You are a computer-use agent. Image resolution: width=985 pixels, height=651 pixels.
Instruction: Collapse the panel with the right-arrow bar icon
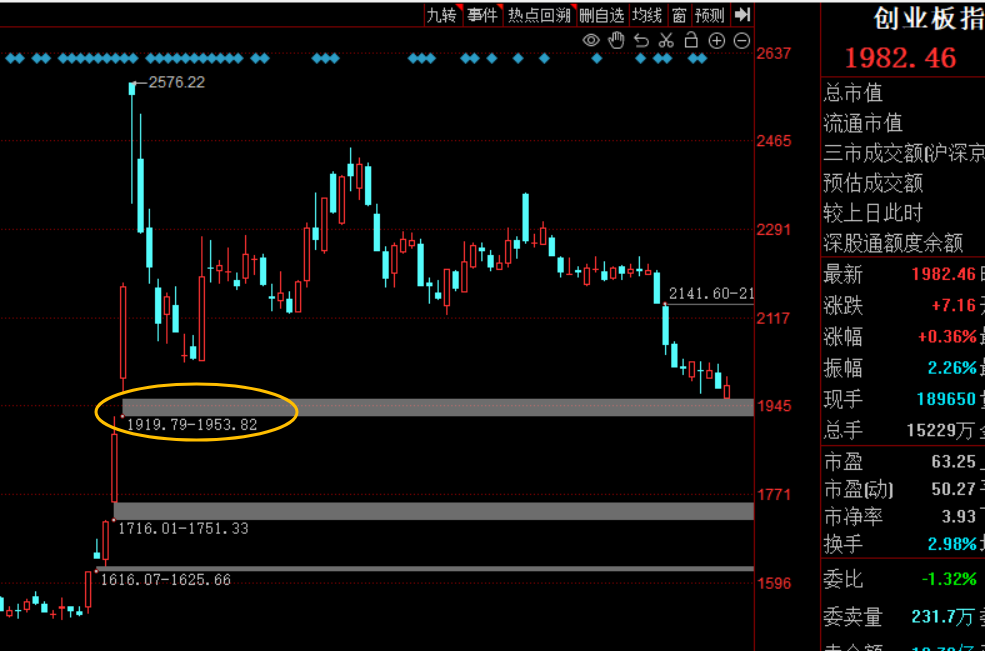pos(742,14)
